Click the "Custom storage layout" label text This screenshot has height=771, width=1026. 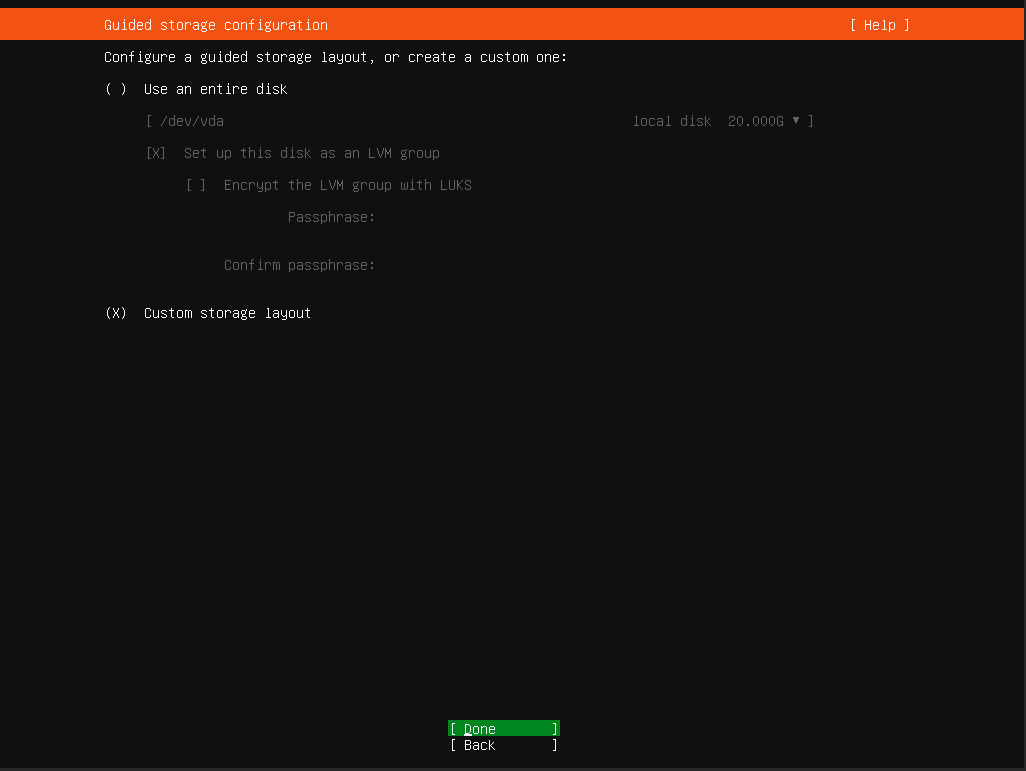pyautogui.click(x=227, y=313)
